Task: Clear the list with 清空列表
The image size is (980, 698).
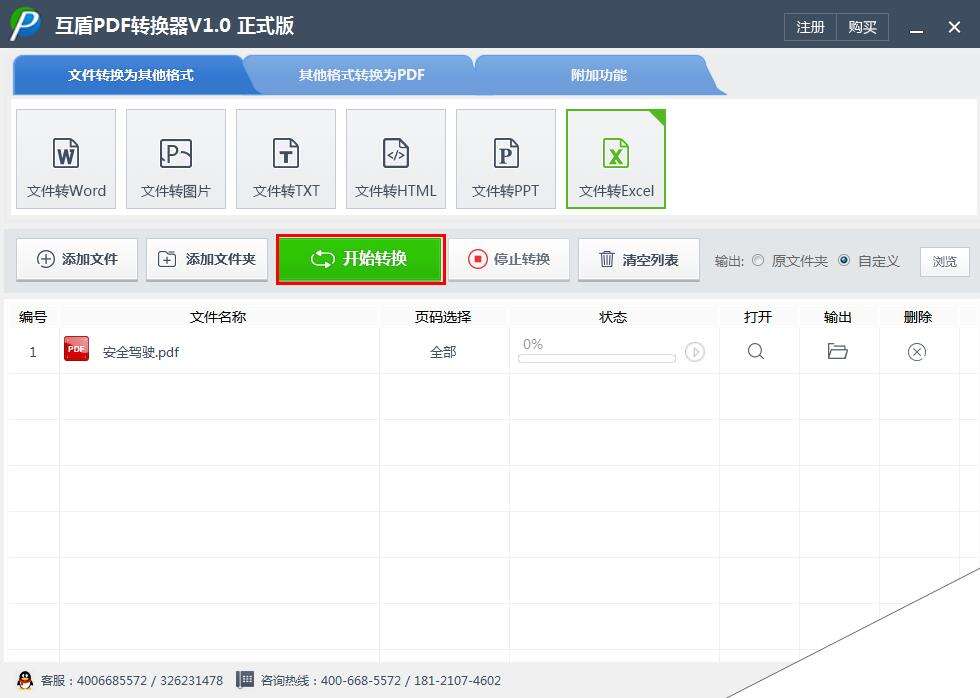Action: (x=639, y=259)
